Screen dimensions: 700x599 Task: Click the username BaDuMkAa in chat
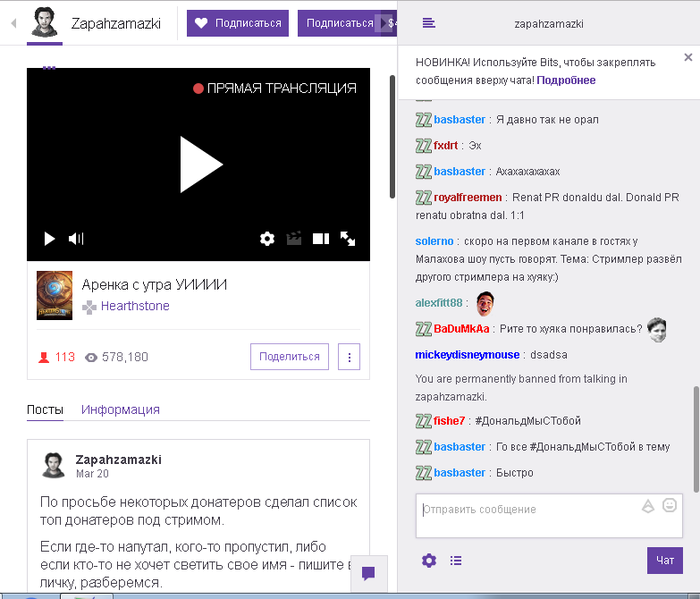(462, 329)
